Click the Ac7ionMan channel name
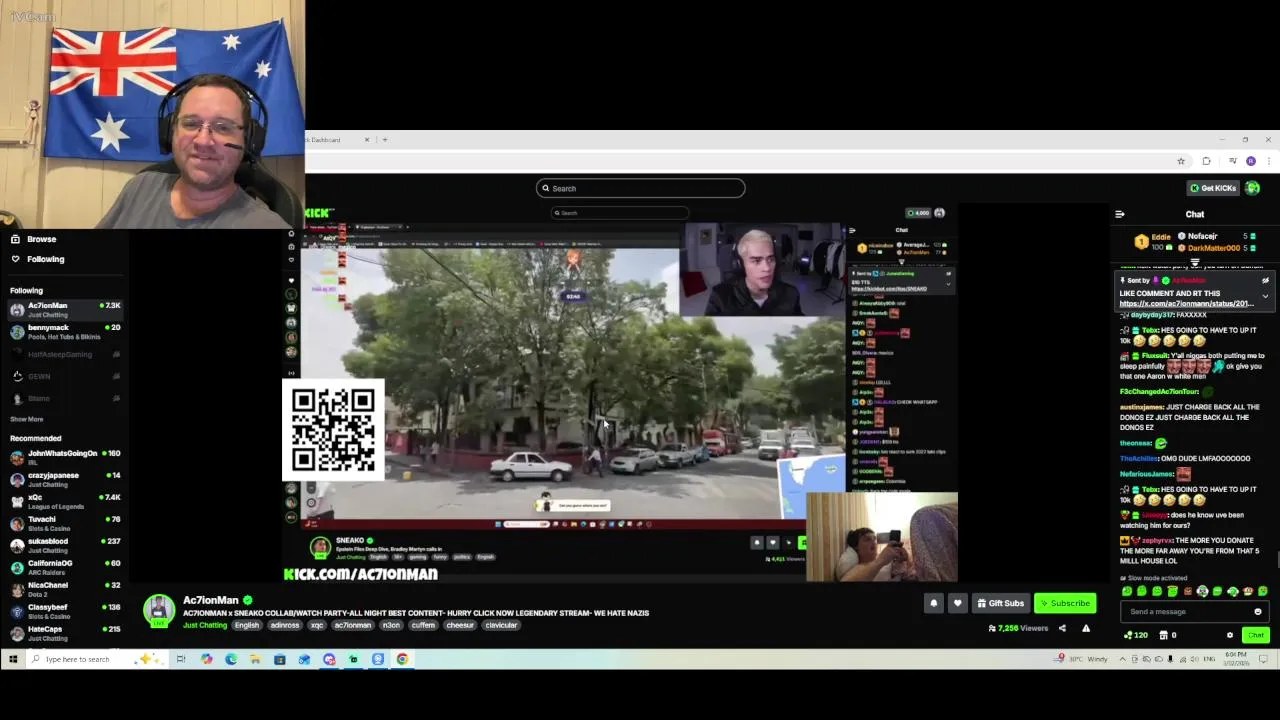Viewport: 1280px width, 720px height. [x=211, y=600]
